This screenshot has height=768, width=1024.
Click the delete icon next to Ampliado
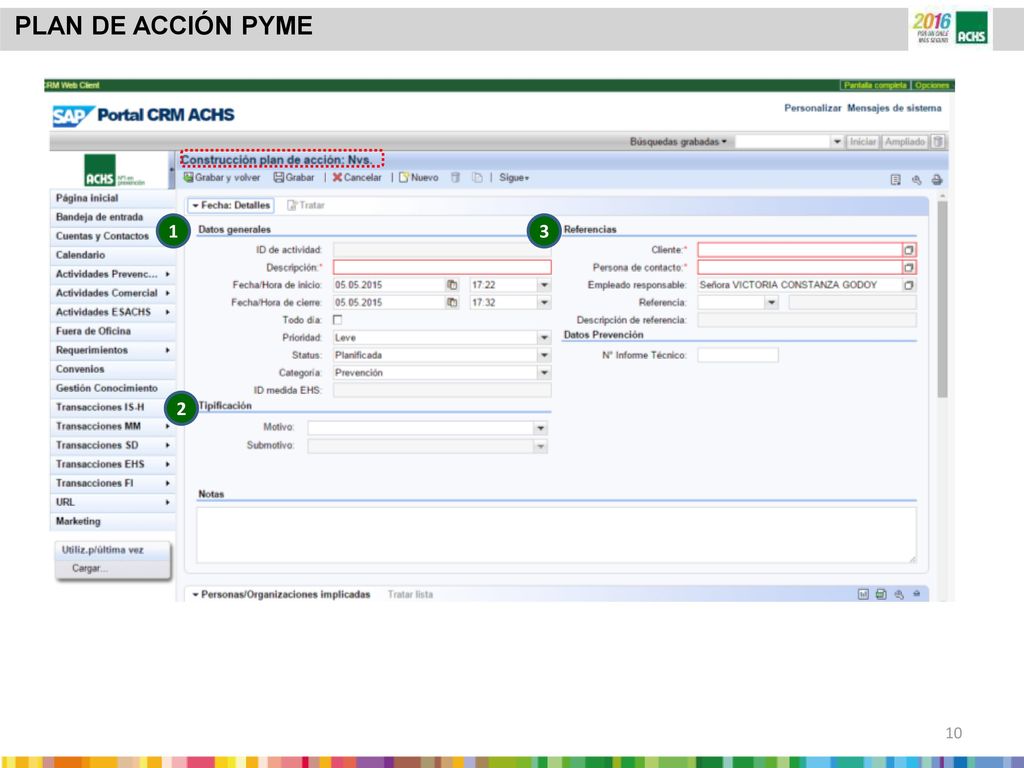(938, 141)
